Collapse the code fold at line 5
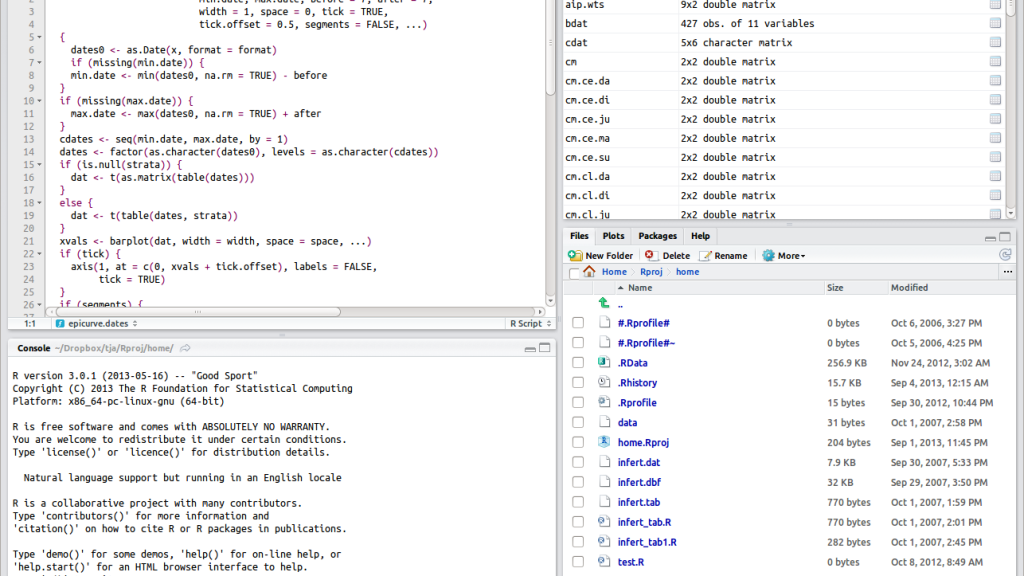 (39, 37)
